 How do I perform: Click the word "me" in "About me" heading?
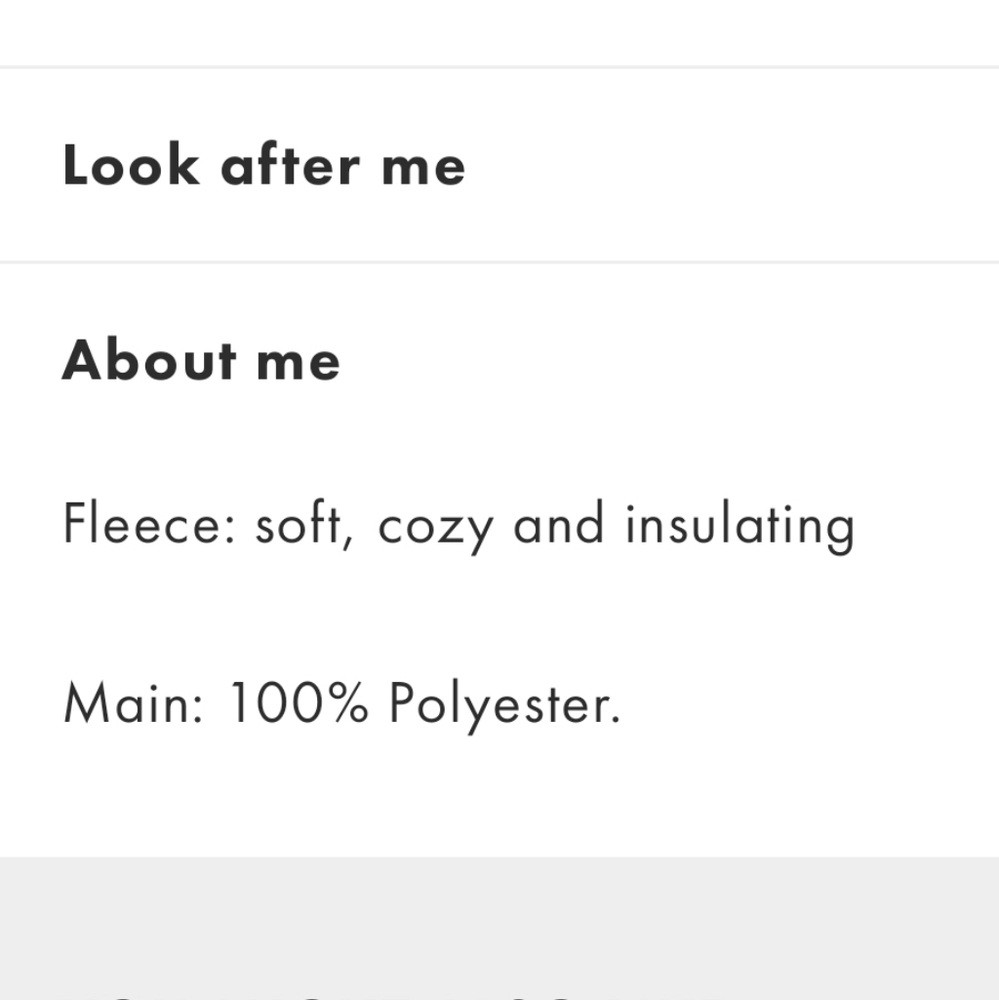pos(298,362)
